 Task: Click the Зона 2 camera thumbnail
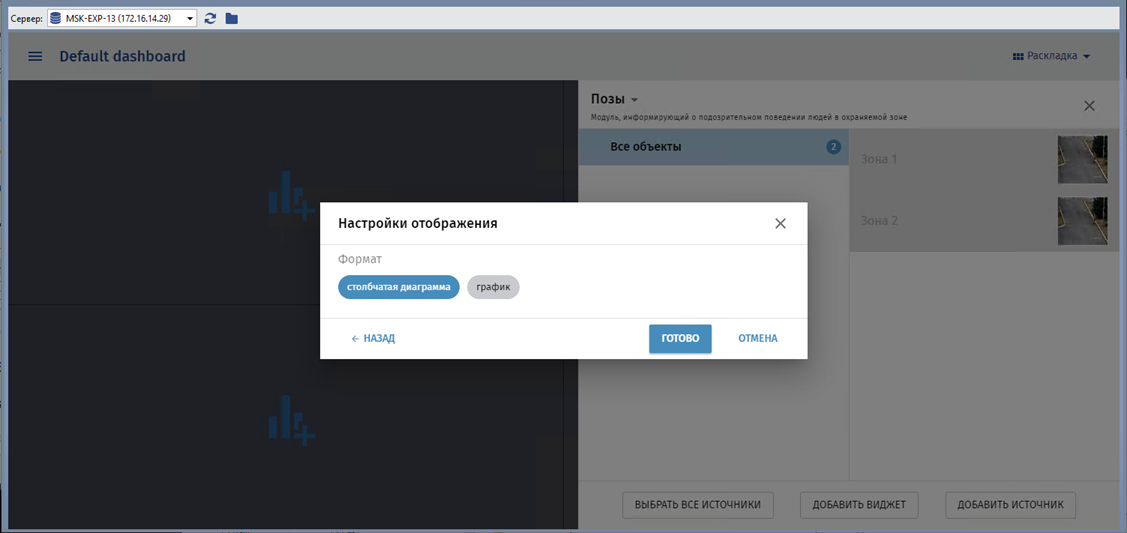click(x=1082, y=220)
